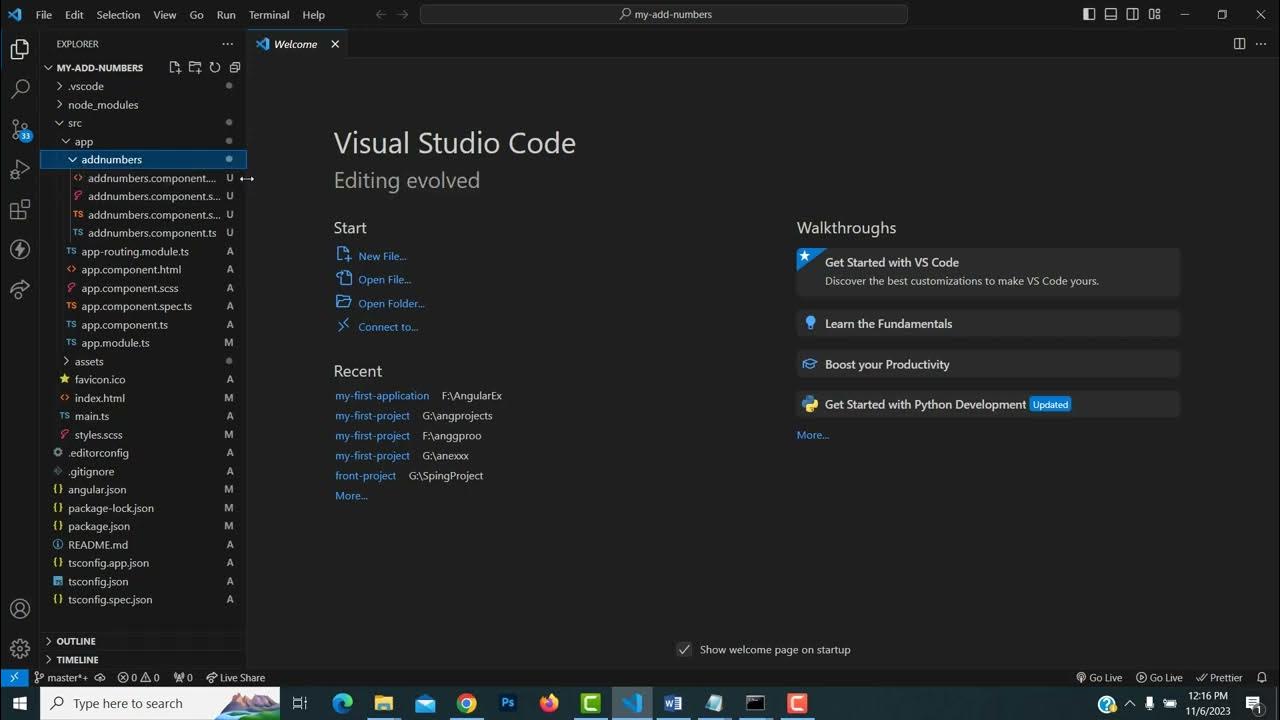1280x720 pixels.
Task: Expand the OUTLINE section
Action: [x=143, y=641]
